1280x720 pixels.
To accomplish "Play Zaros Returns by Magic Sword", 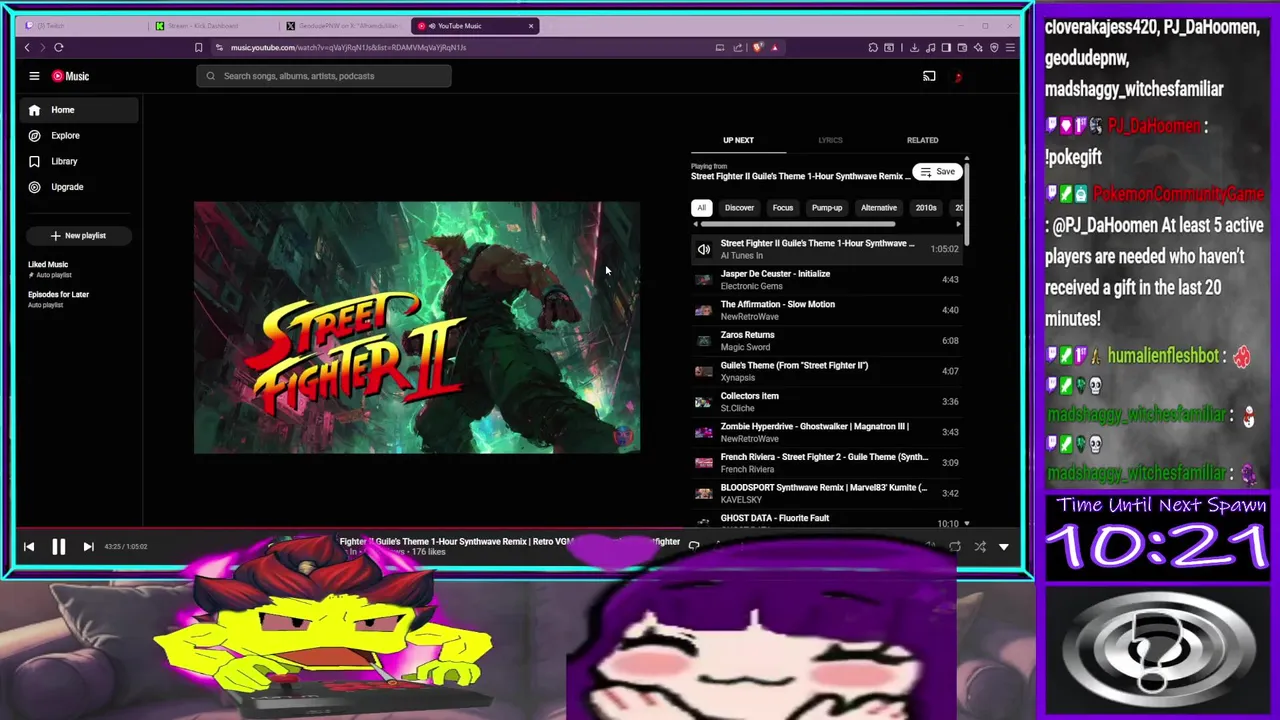I will [x=826, y=341].
